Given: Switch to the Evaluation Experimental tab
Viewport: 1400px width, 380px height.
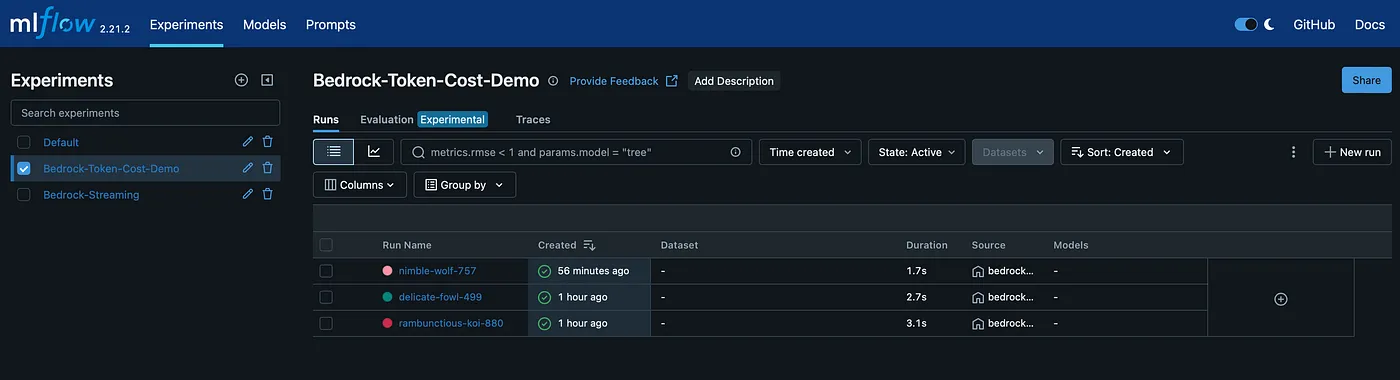Looking at the screenshot, I should (424, 119).
